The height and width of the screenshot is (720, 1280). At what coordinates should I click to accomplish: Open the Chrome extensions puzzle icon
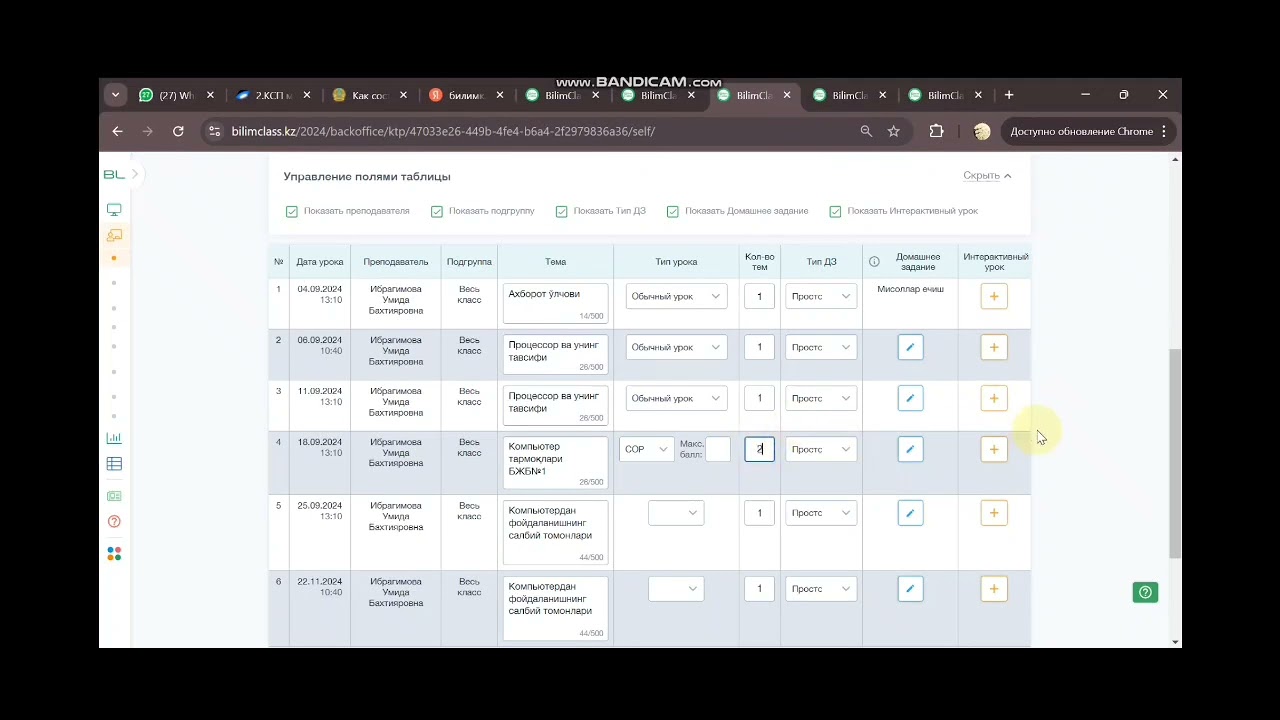pyautogui.click(x=936, y=131)
